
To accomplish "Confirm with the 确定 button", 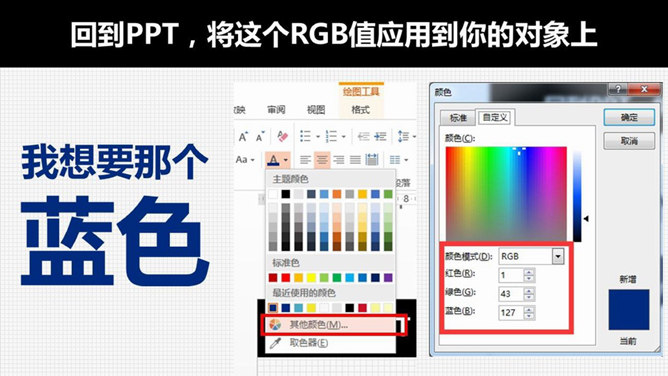I will coord(629,117).
